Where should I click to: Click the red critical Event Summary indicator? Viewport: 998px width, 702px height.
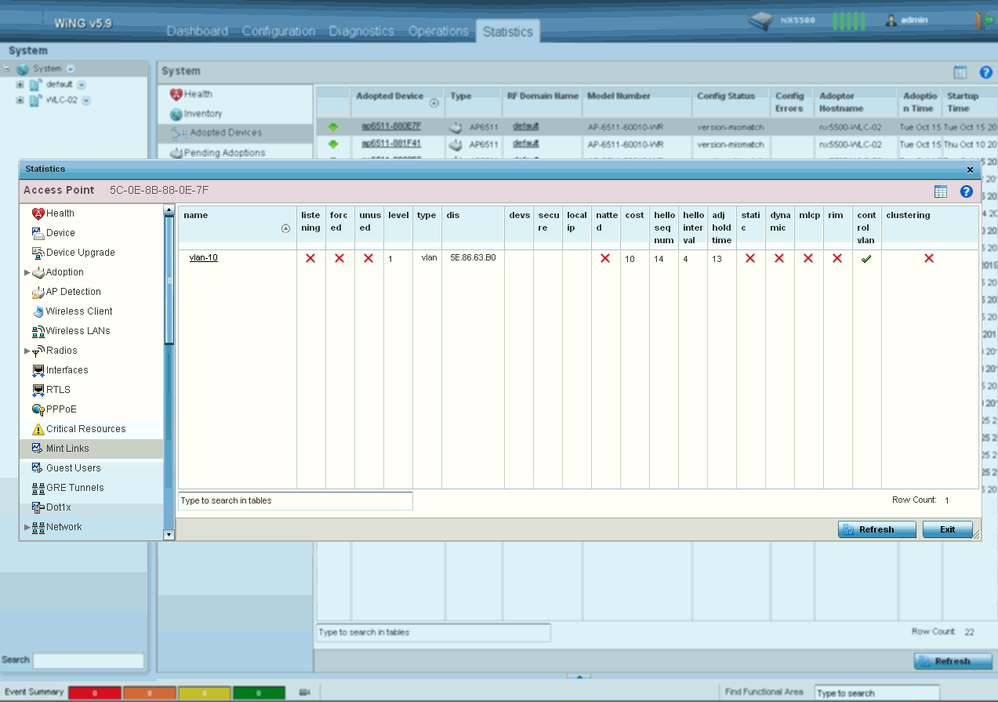(94, 692)
